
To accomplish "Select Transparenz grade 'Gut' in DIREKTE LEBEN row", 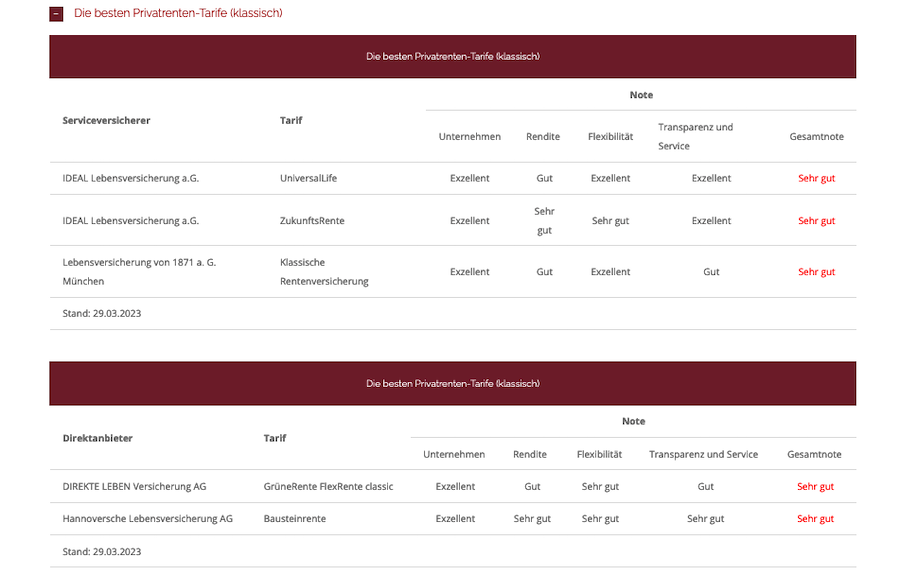I will (x=705, y=487).
